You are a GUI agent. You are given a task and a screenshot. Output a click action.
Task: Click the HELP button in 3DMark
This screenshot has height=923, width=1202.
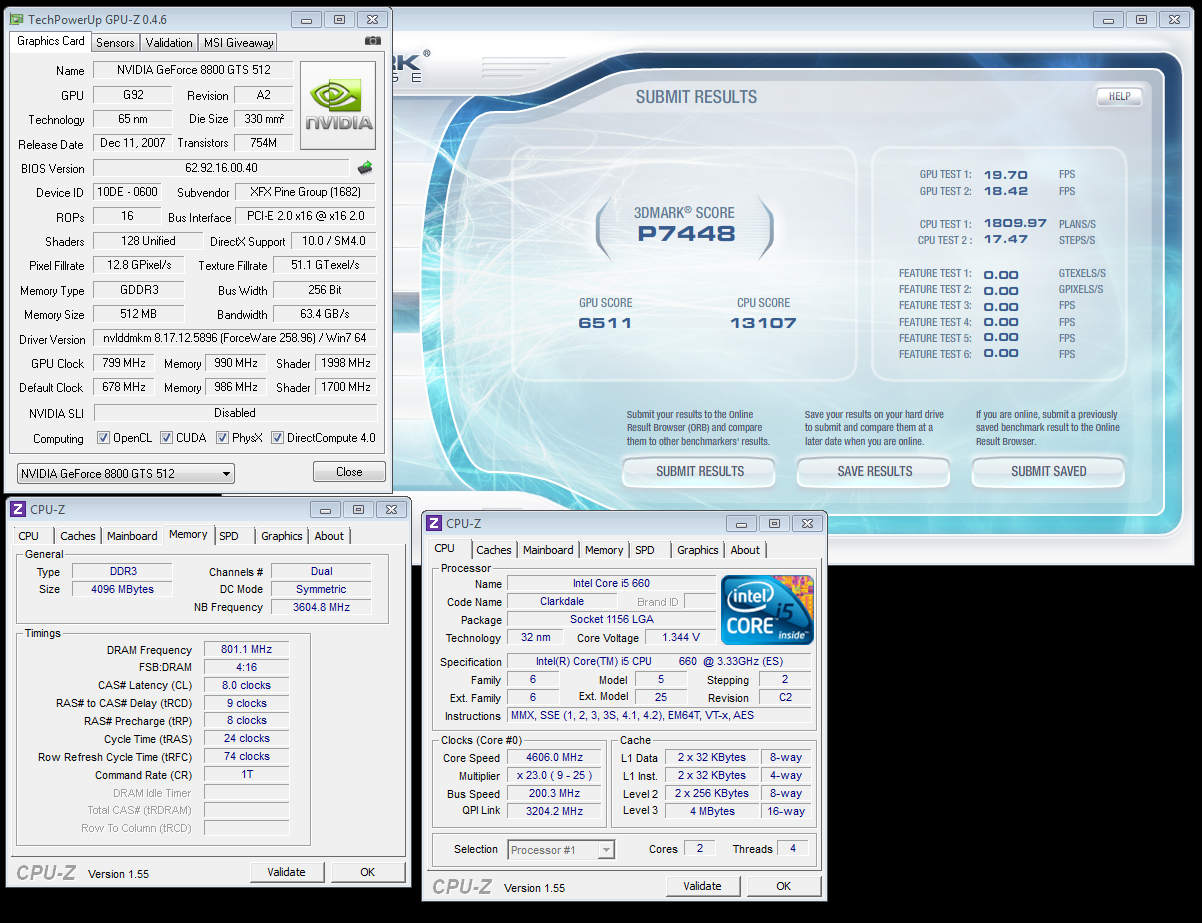coord(1119,97)
